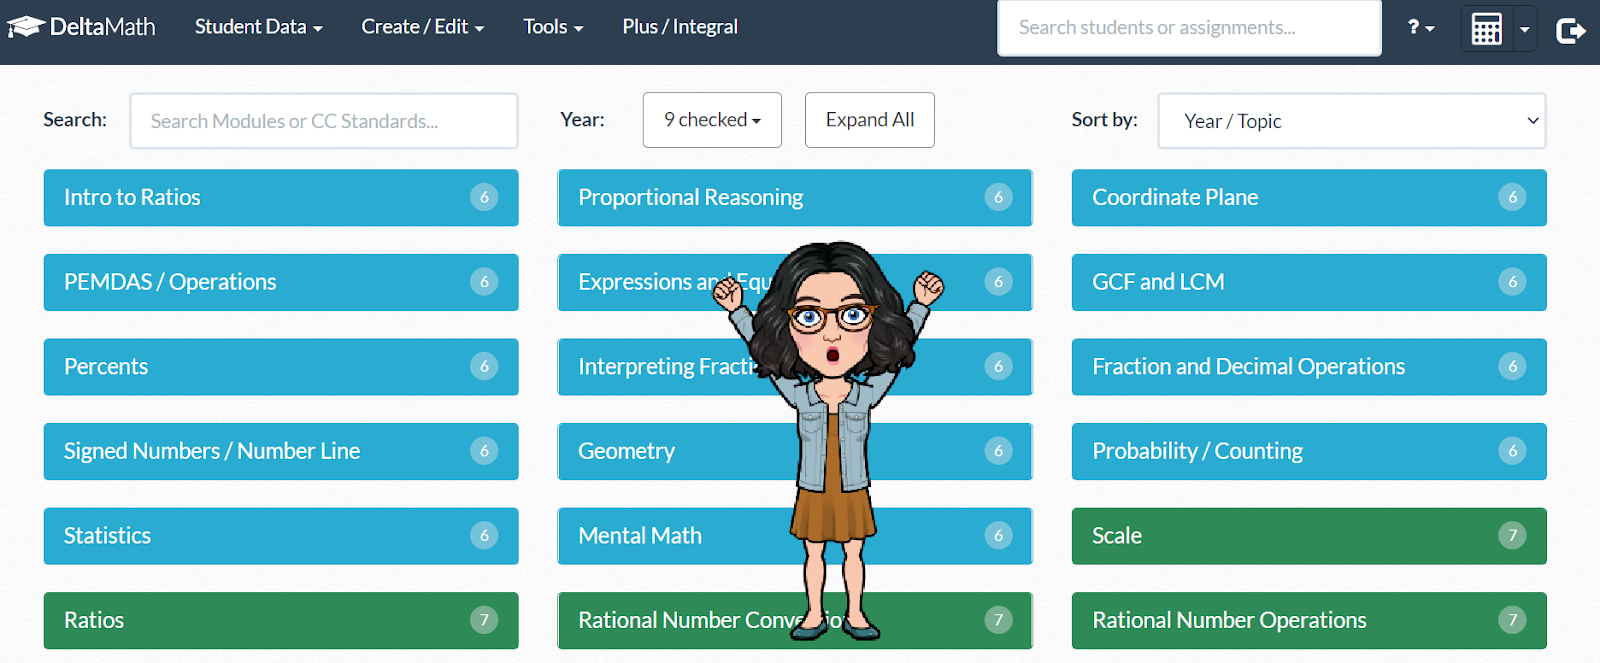Open the calculator icon

pos(1486,29)
